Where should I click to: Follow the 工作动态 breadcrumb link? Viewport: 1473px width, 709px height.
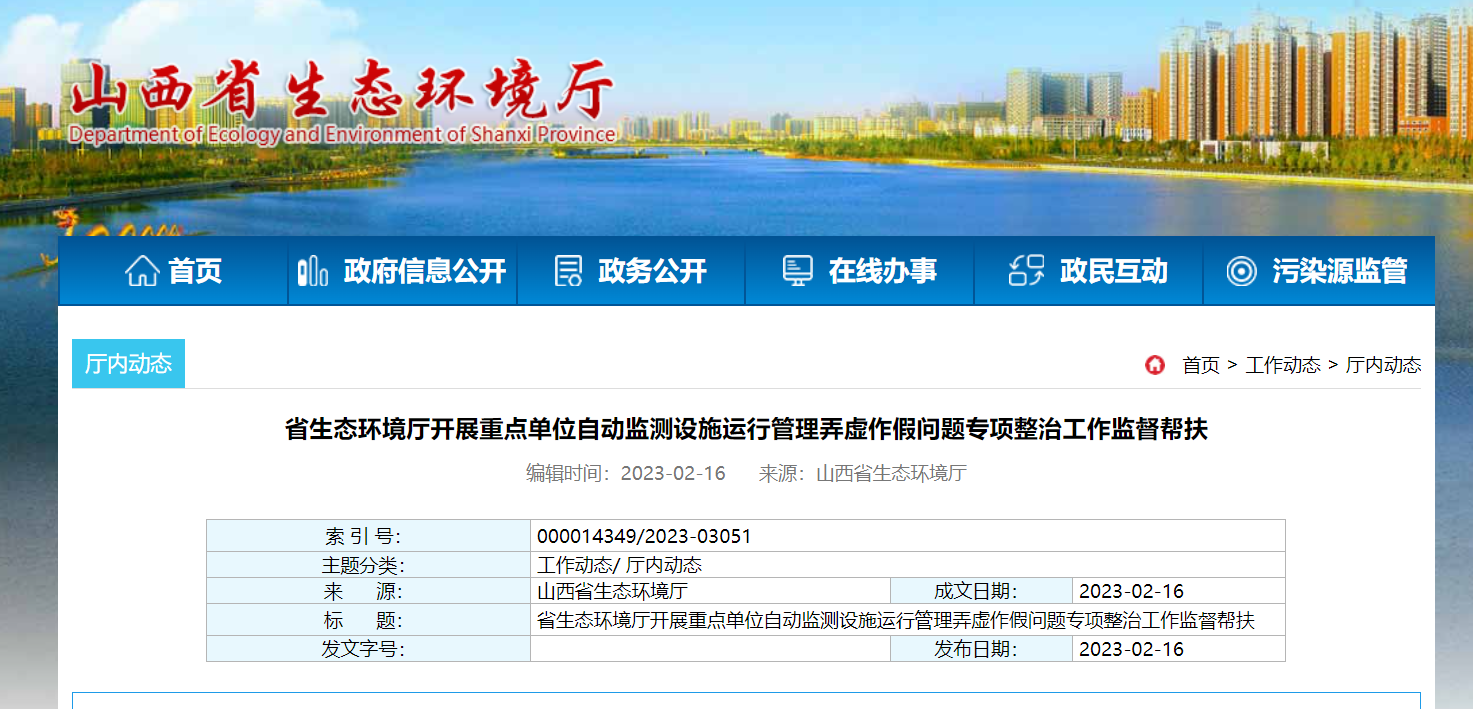point(1283,365)
